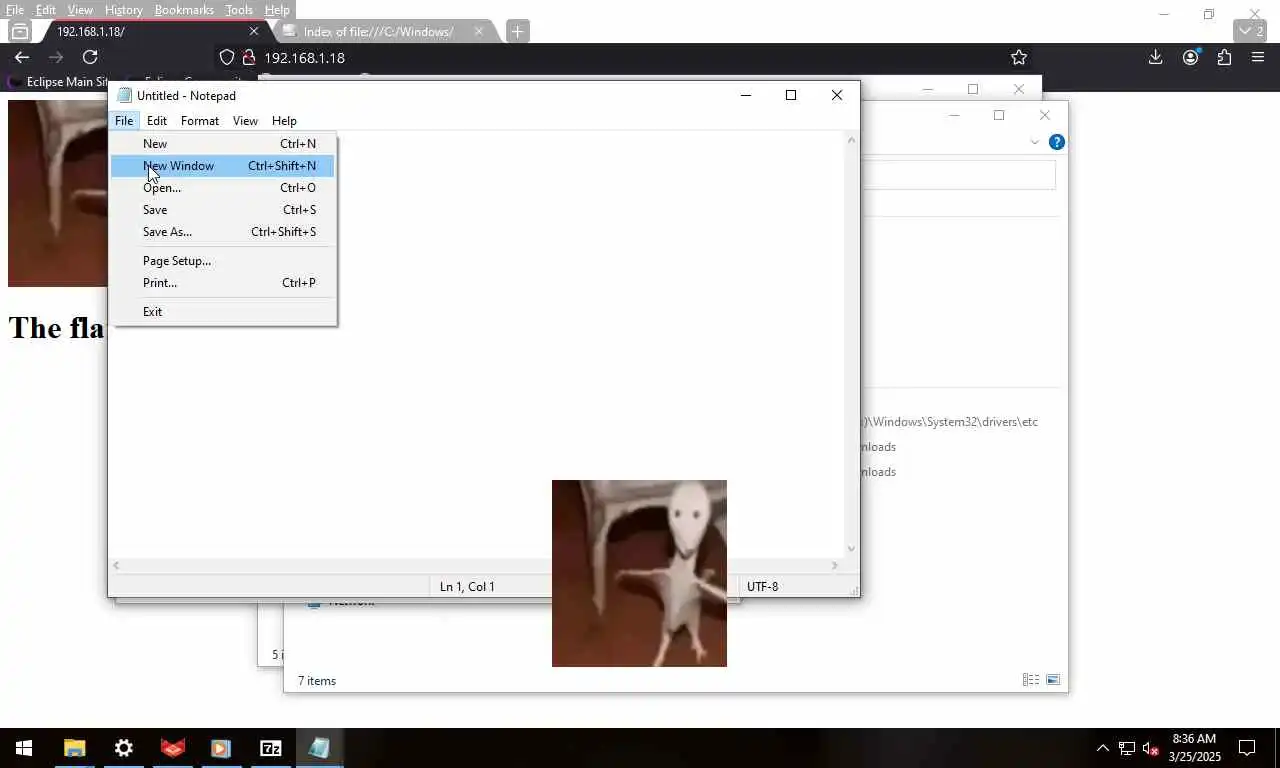Click the muted volume tray icon
The height and width of the screenshot is (768, 1280).
(x=1150, y=748)
